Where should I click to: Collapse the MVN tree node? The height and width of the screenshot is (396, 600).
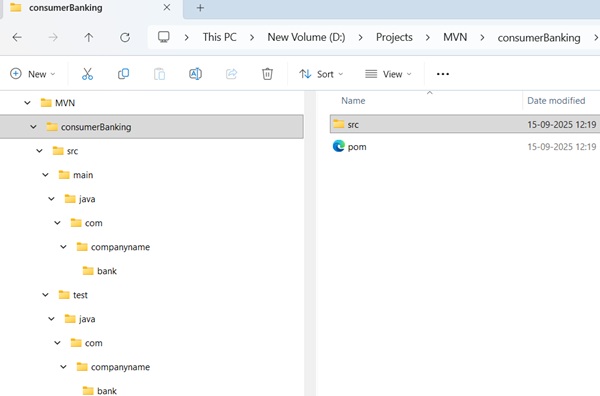tap(27, 103)
